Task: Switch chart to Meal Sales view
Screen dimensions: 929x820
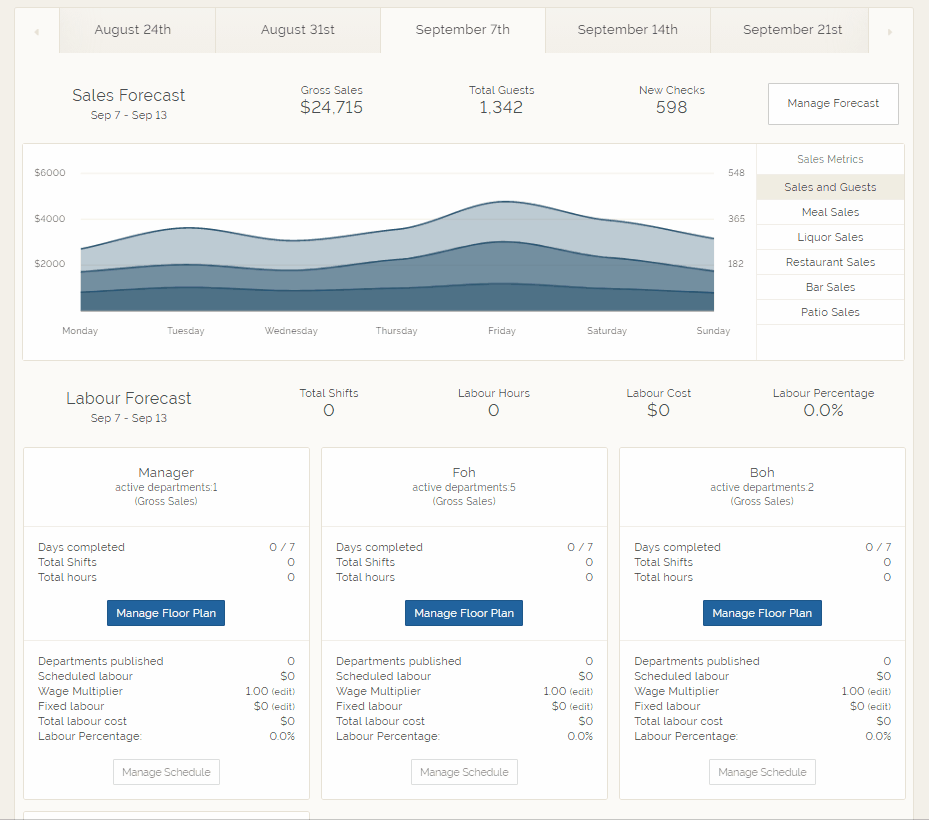Action: (x=829, y=211)
